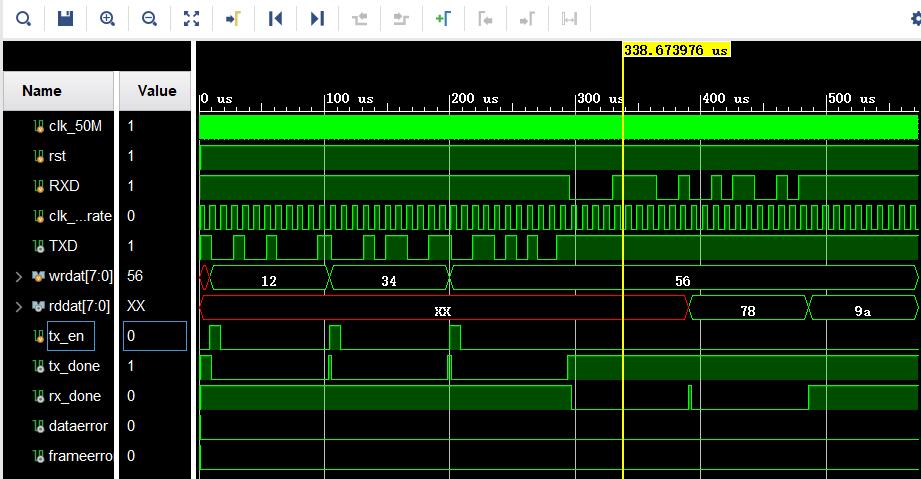The image size is (921, 479).
Task: Fit the full waveform in view
Action: pyautogui.click(x=191, y=19)
